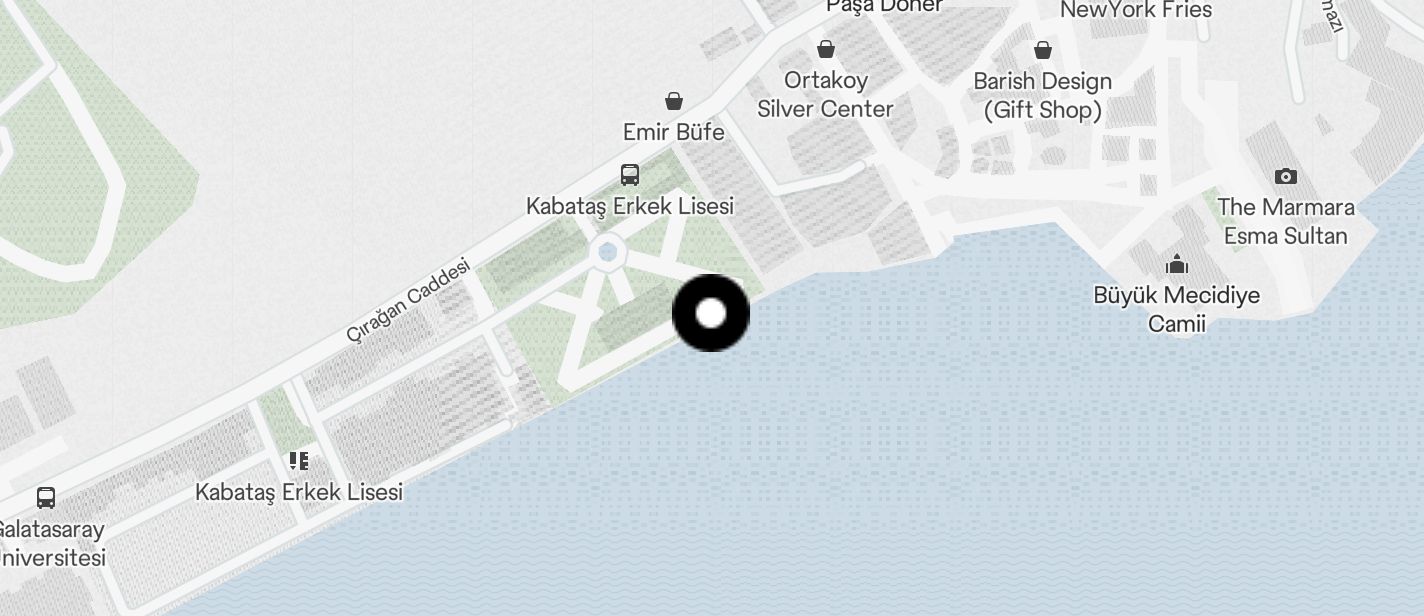Open the Ortakoy Silver Center shop icon
1424x616 pixels.
pos(826,49)
